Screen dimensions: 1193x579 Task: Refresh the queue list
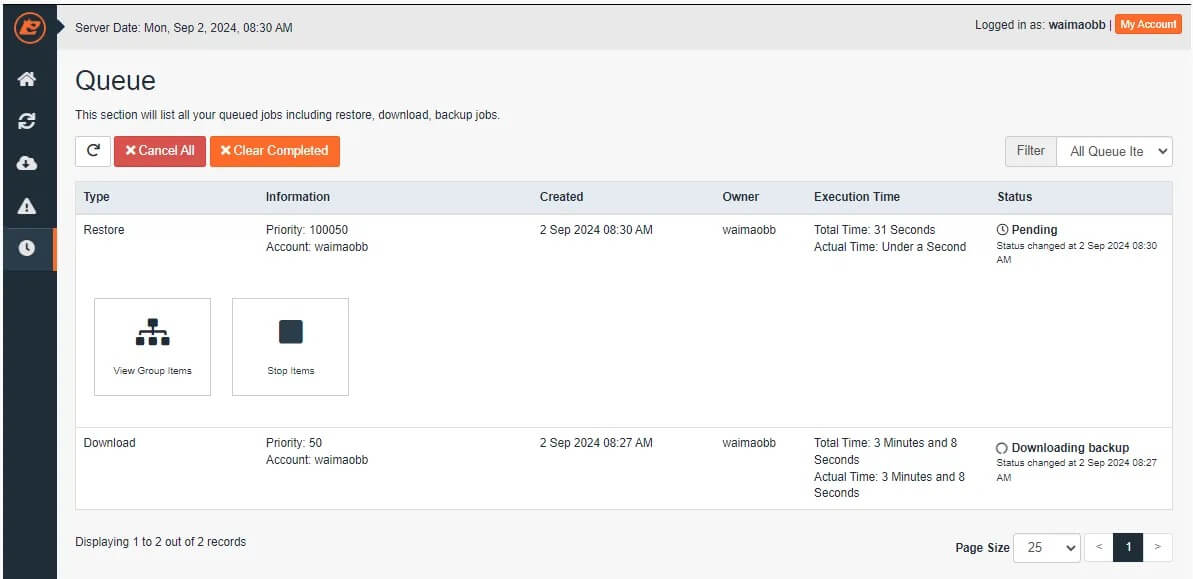[x=93, y=151]
